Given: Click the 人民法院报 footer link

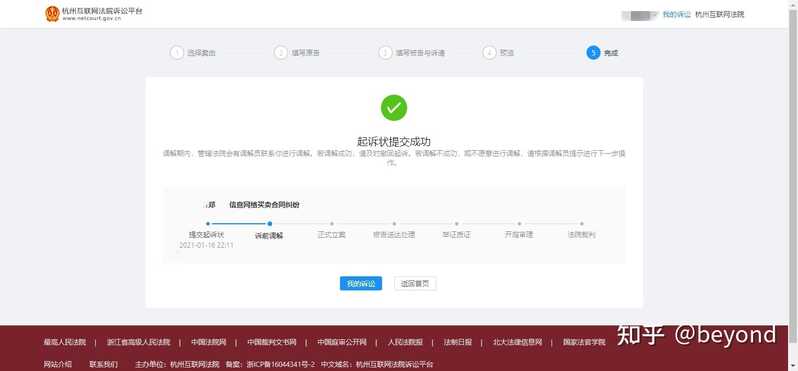Looking at the screenshot, I should point(405,342).
